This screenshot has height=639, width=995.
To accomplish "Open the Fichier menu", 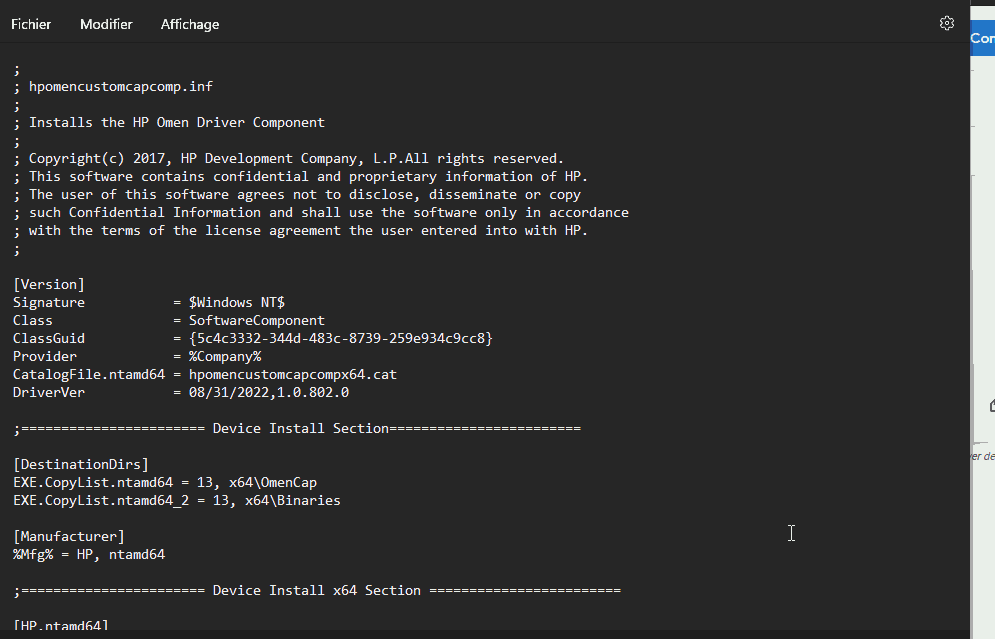I will 31,24.
